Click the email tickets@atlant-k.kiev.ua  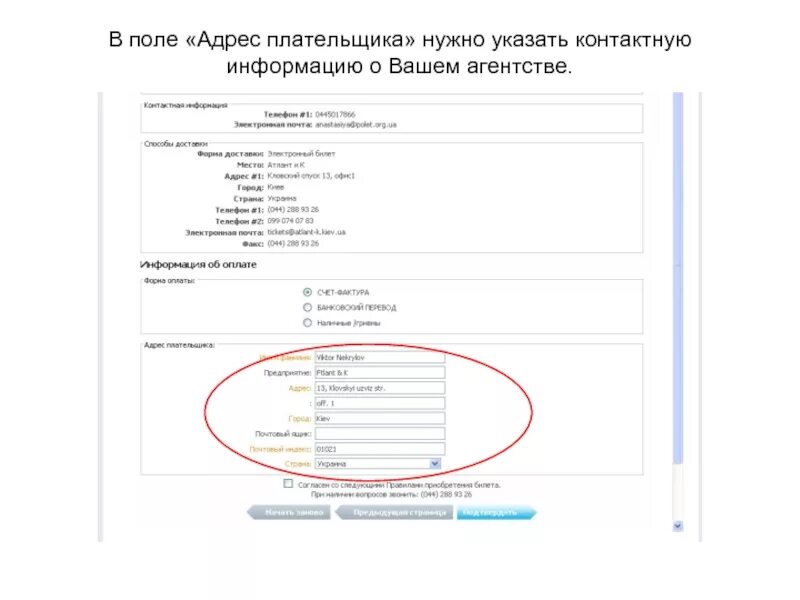click(306, 232)
